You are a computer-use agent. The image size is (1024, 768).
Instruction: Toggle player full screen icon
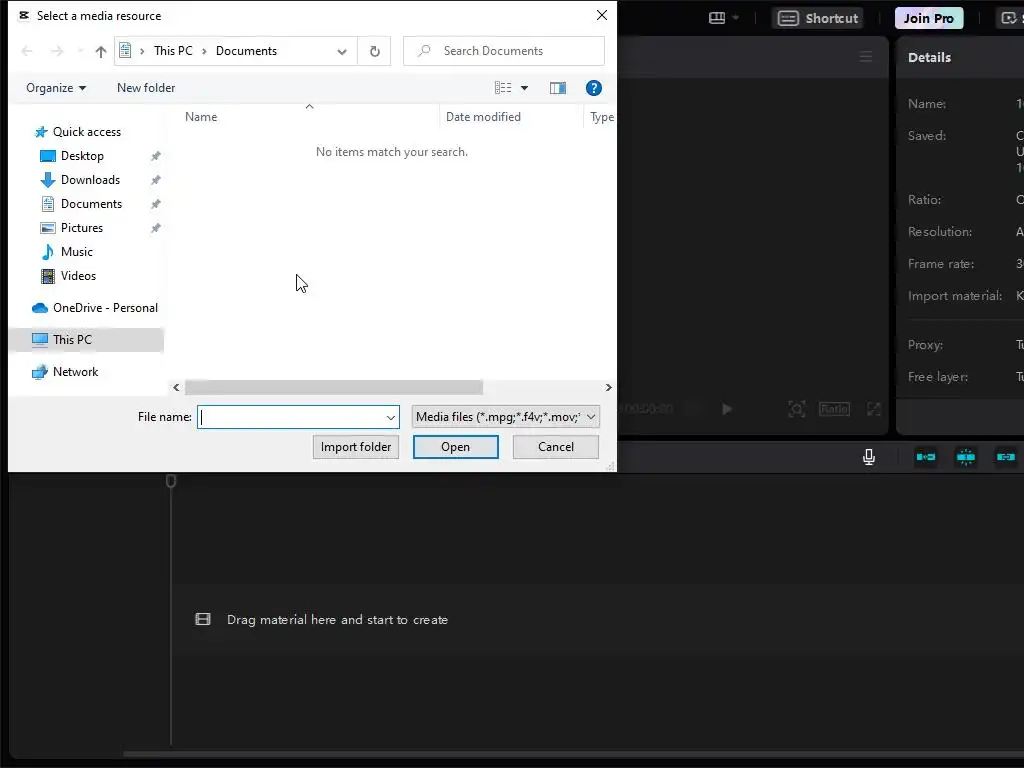(874, 409)
